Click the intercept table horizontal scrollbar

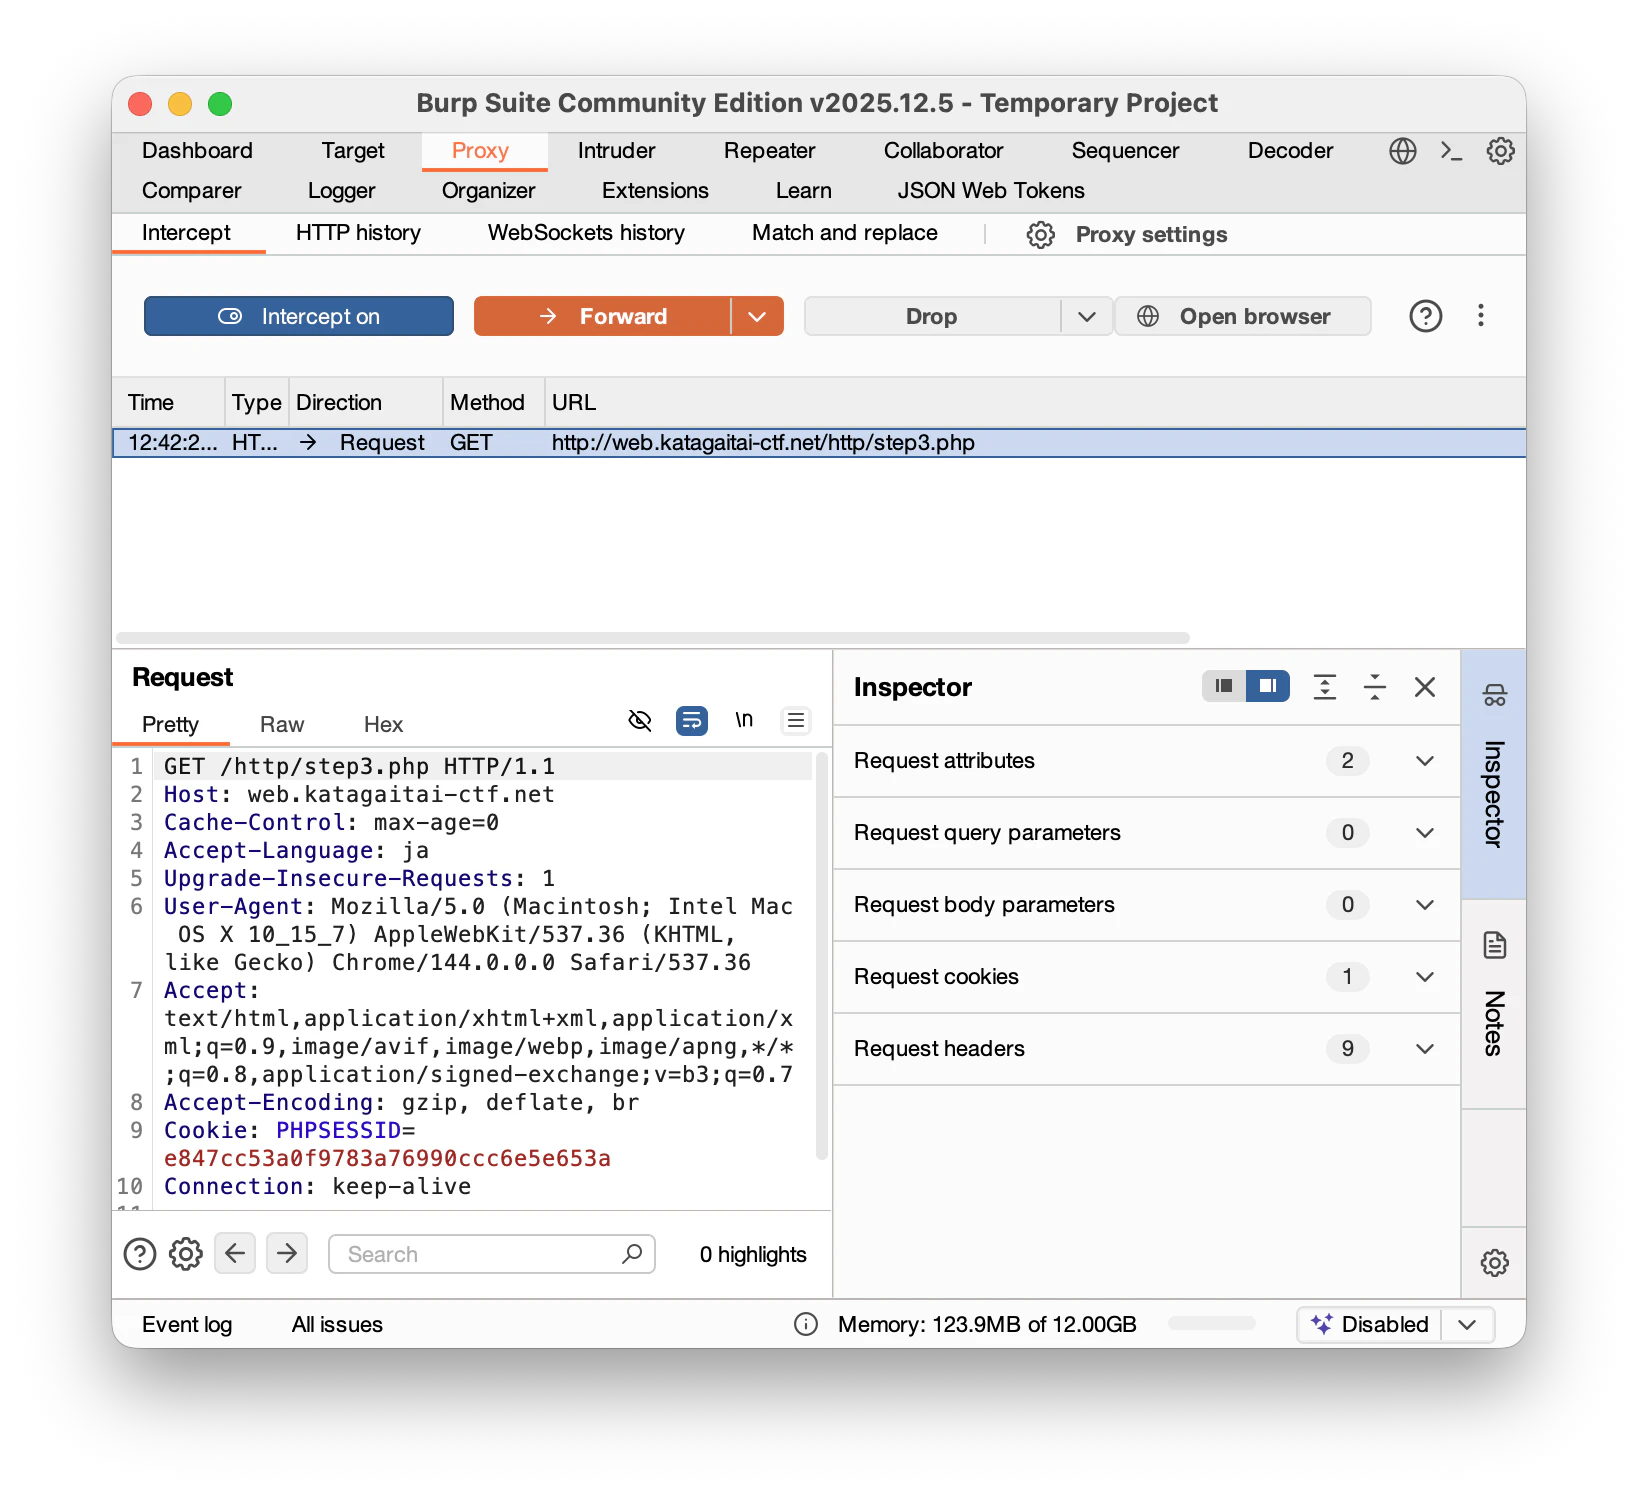click(653, 638)
